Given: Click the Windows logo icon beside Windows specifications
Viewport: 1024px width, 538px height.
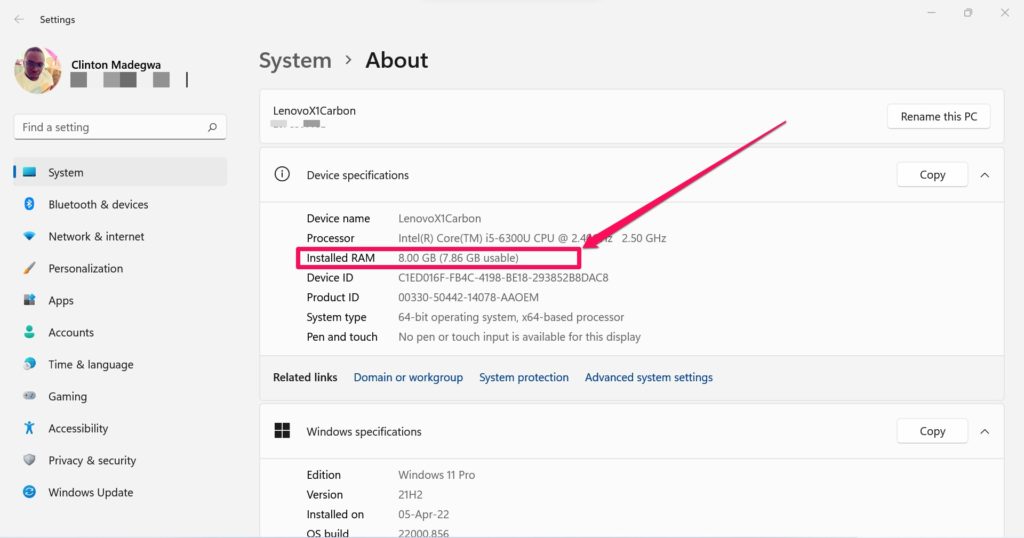Looking at the screenshot, I should tap(282, 430).
